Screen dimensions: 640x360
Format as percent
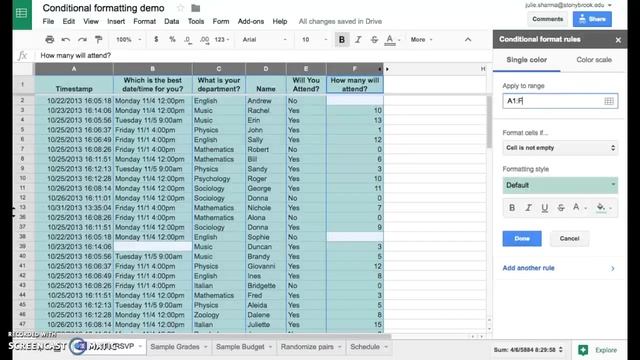click(x=172, y=40)
